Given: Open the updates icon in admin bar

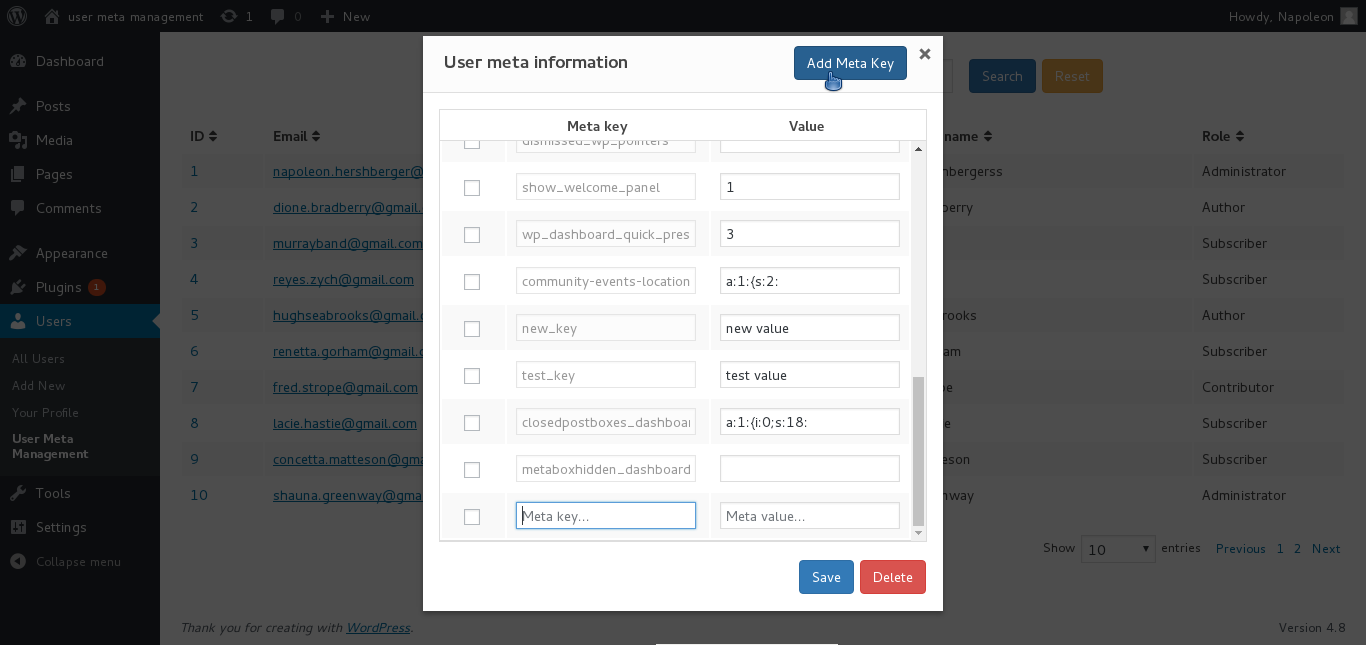Looking at the screenshot, I should (229, 16).
